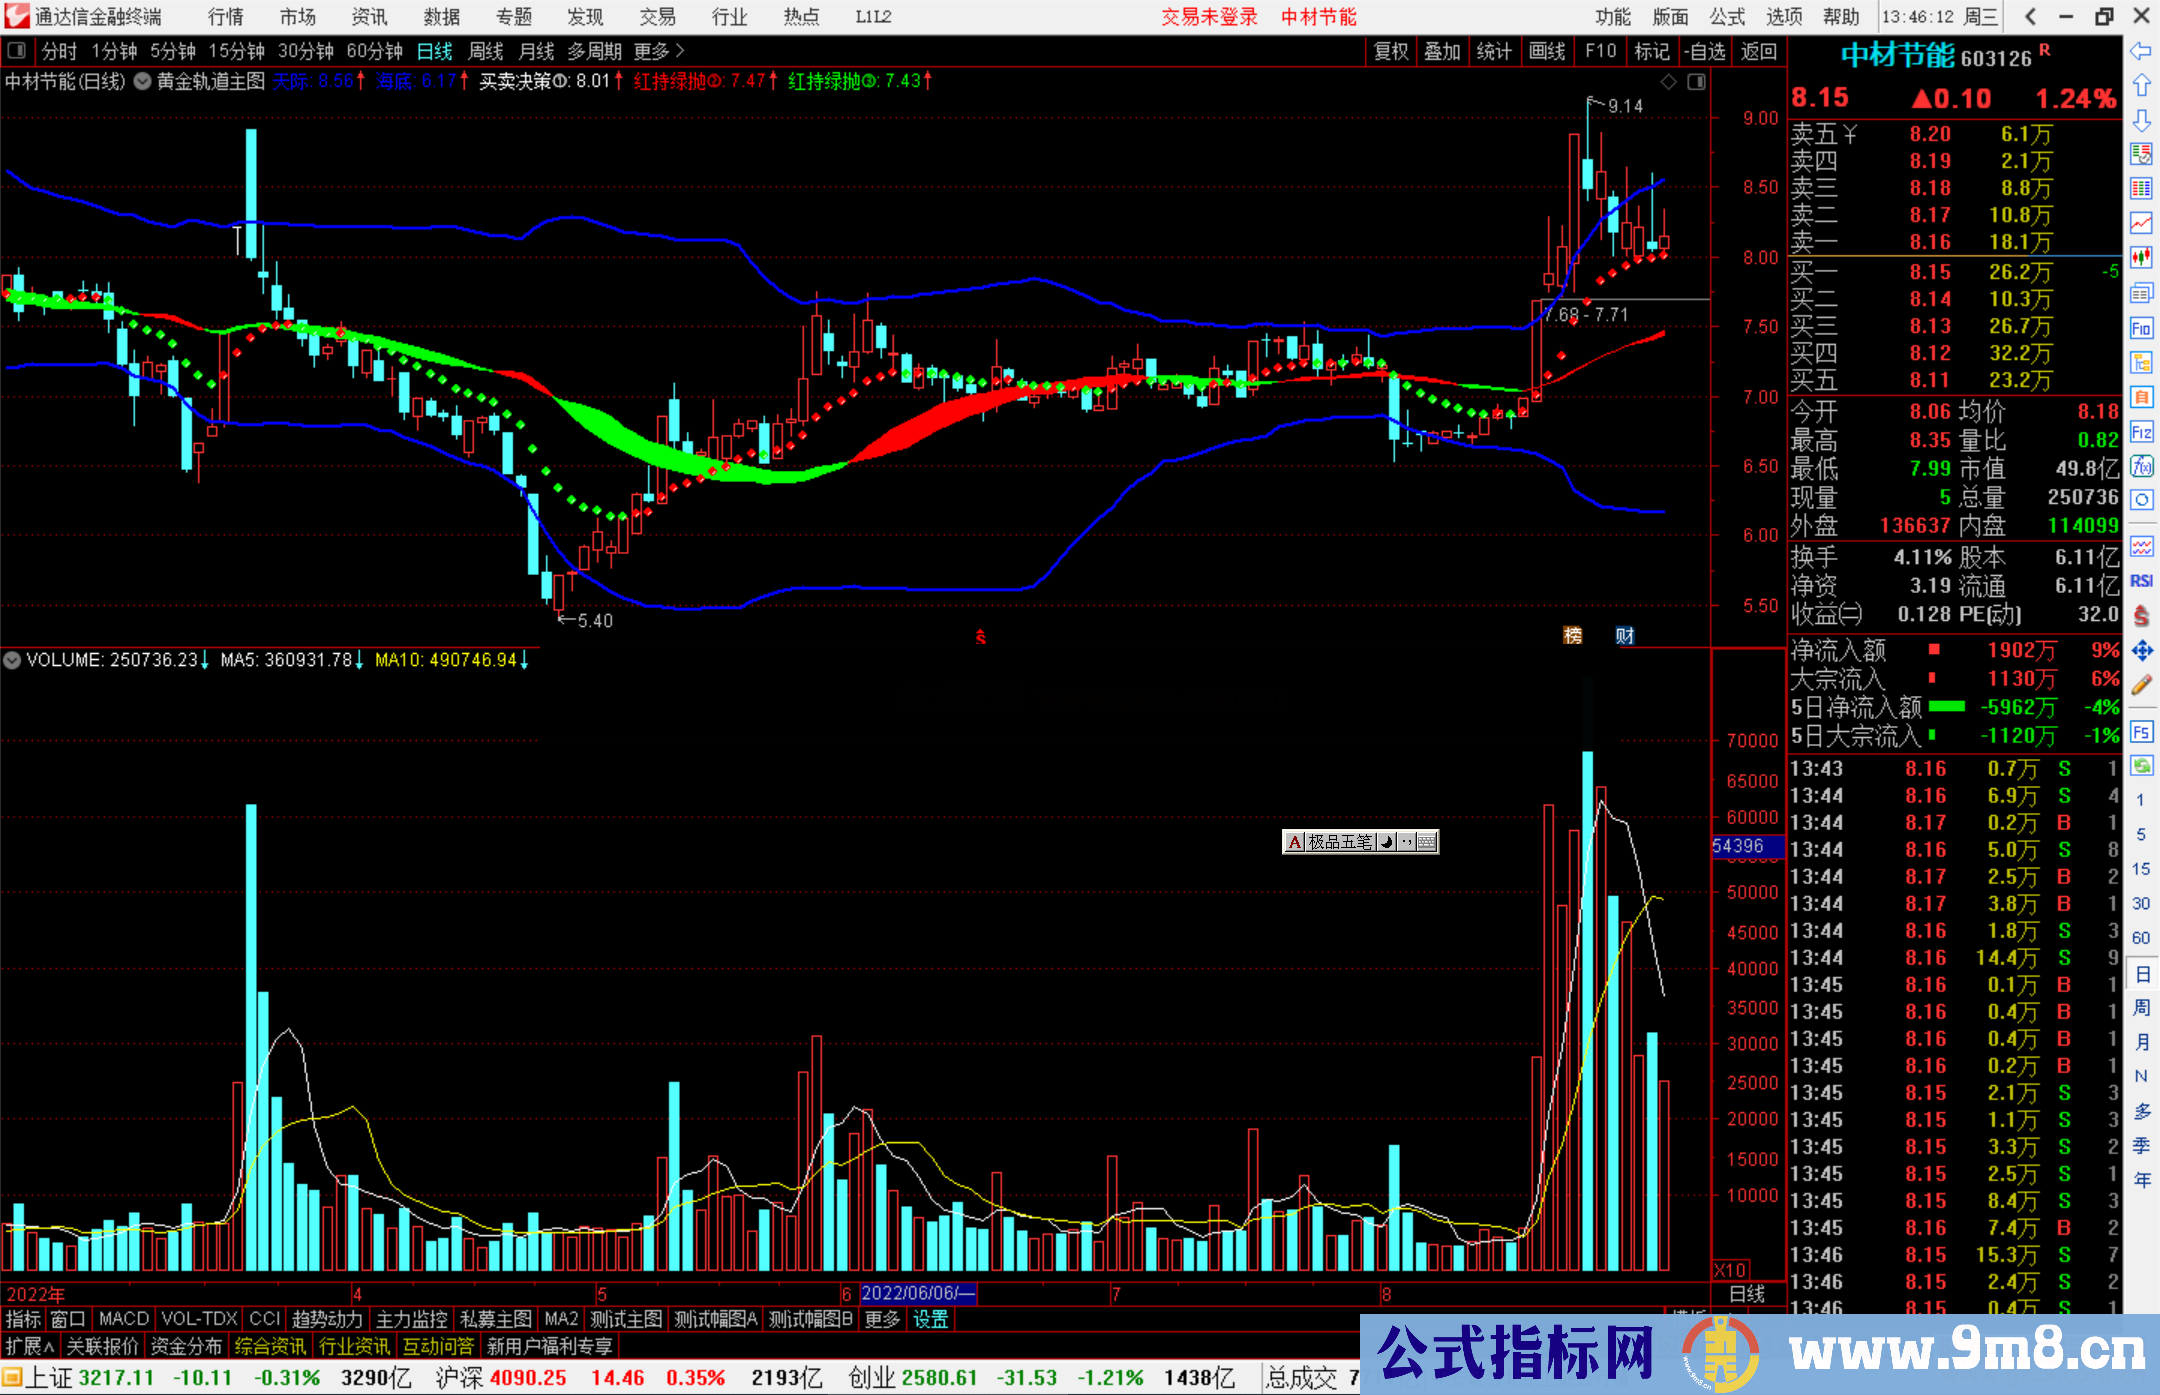Screen dimensions: 2160x1395
Task: Click the 统计 statistics button
Action: point(1495,51)
